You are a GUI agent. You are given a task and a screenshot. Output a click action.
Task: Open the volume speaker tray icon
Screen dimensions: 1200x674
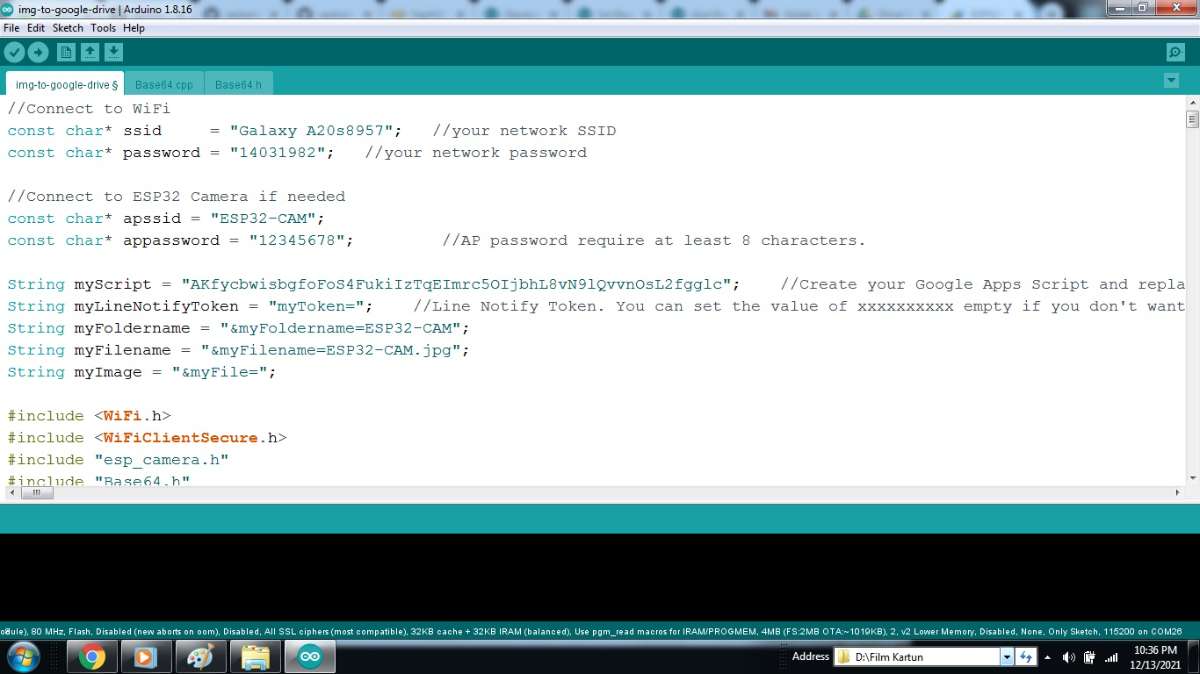click(x=1068, y=657)
